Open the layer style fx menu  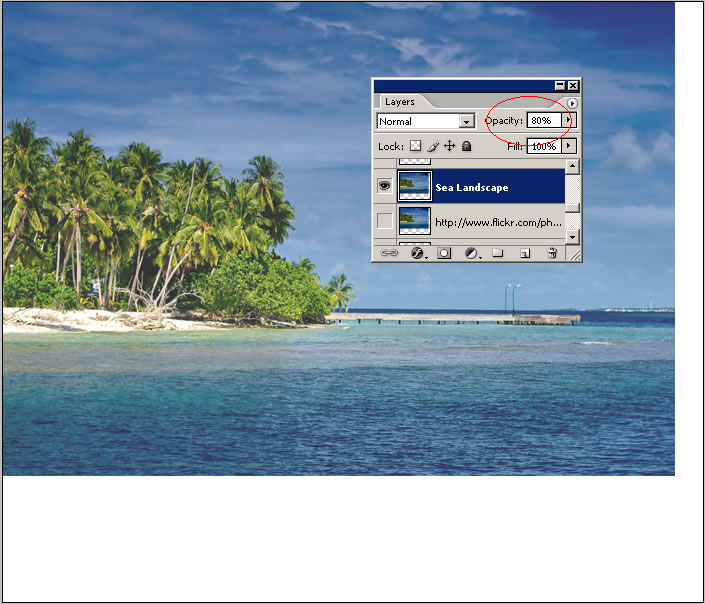tap(418, 254)
